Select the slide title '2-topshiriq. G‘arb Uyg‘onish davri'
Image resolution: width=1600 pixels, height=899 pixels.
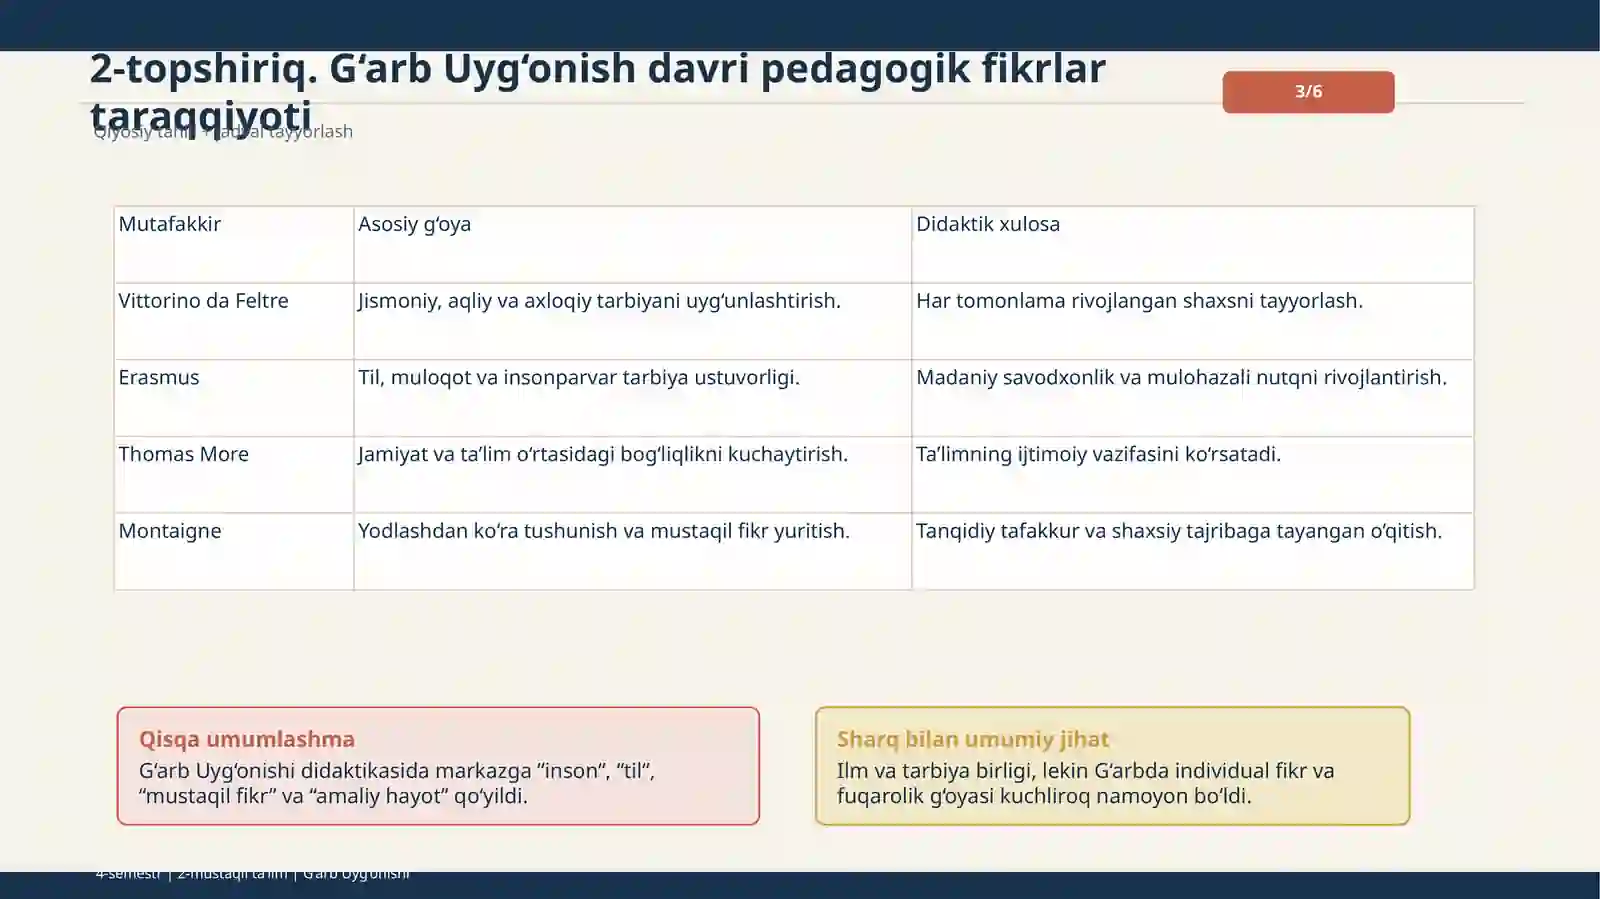click(x=598, y=92)
